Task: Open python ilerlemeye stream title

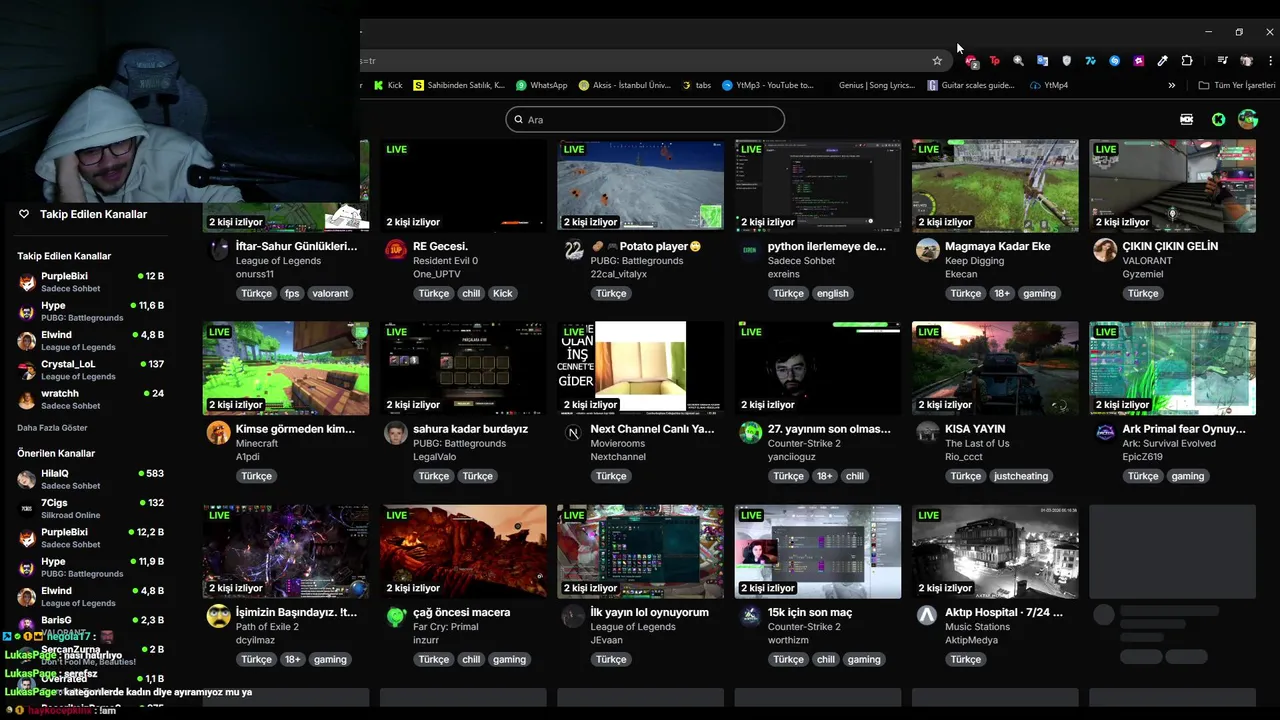Action: pyautogui.click(x=827, y=246)
